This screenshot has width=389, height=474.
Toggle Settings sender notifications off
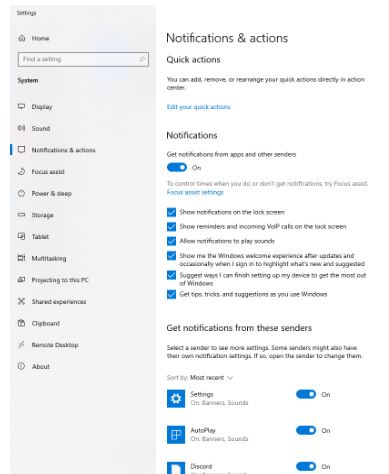(306, 394)
